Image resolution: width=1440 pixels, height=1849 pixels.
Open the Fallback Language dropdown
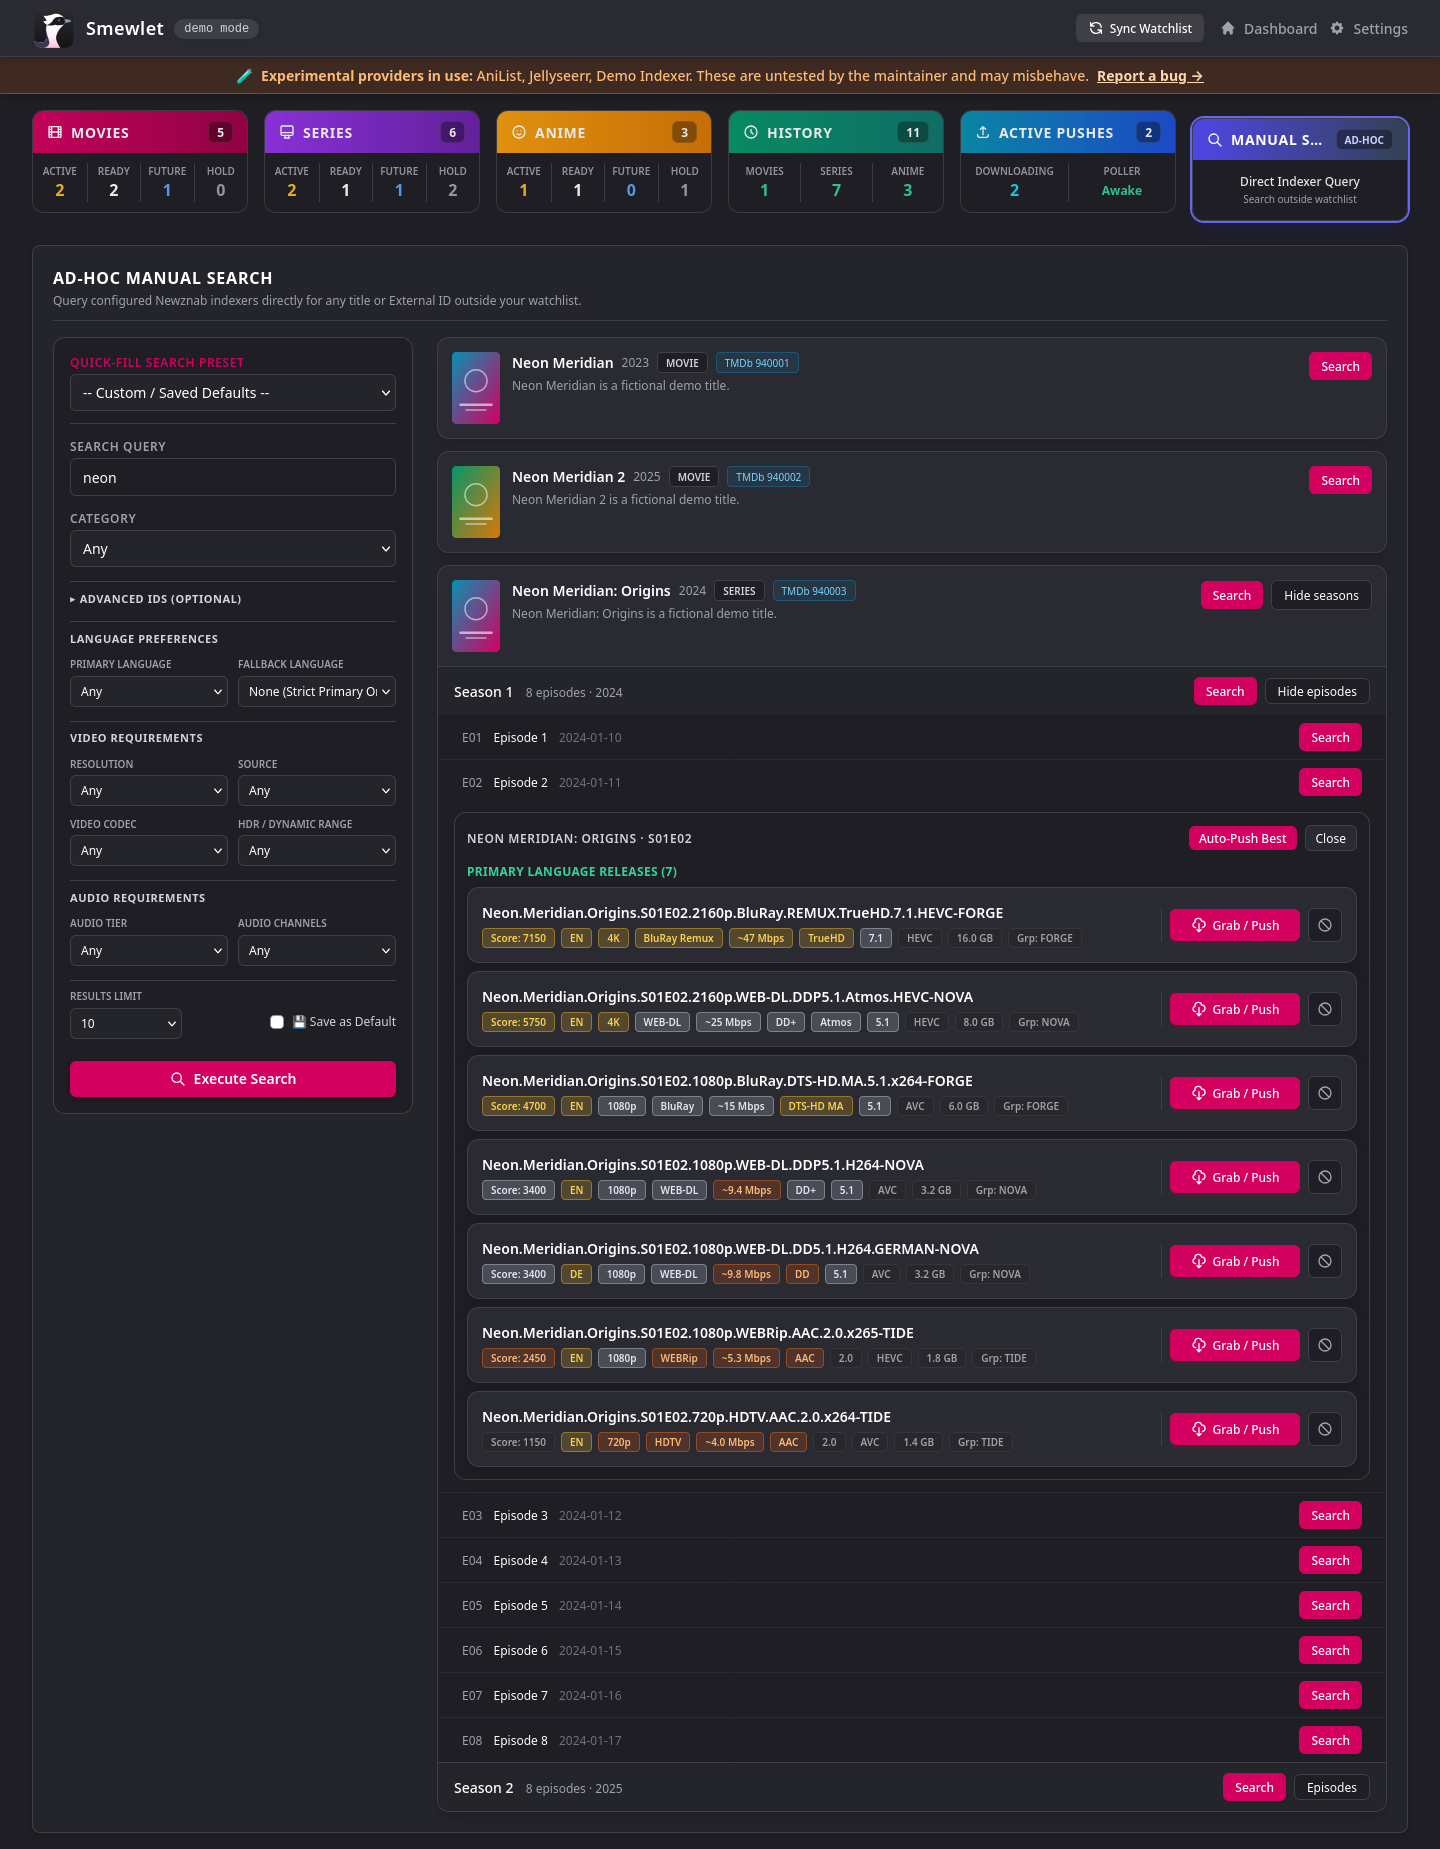(x=317, y=691)
